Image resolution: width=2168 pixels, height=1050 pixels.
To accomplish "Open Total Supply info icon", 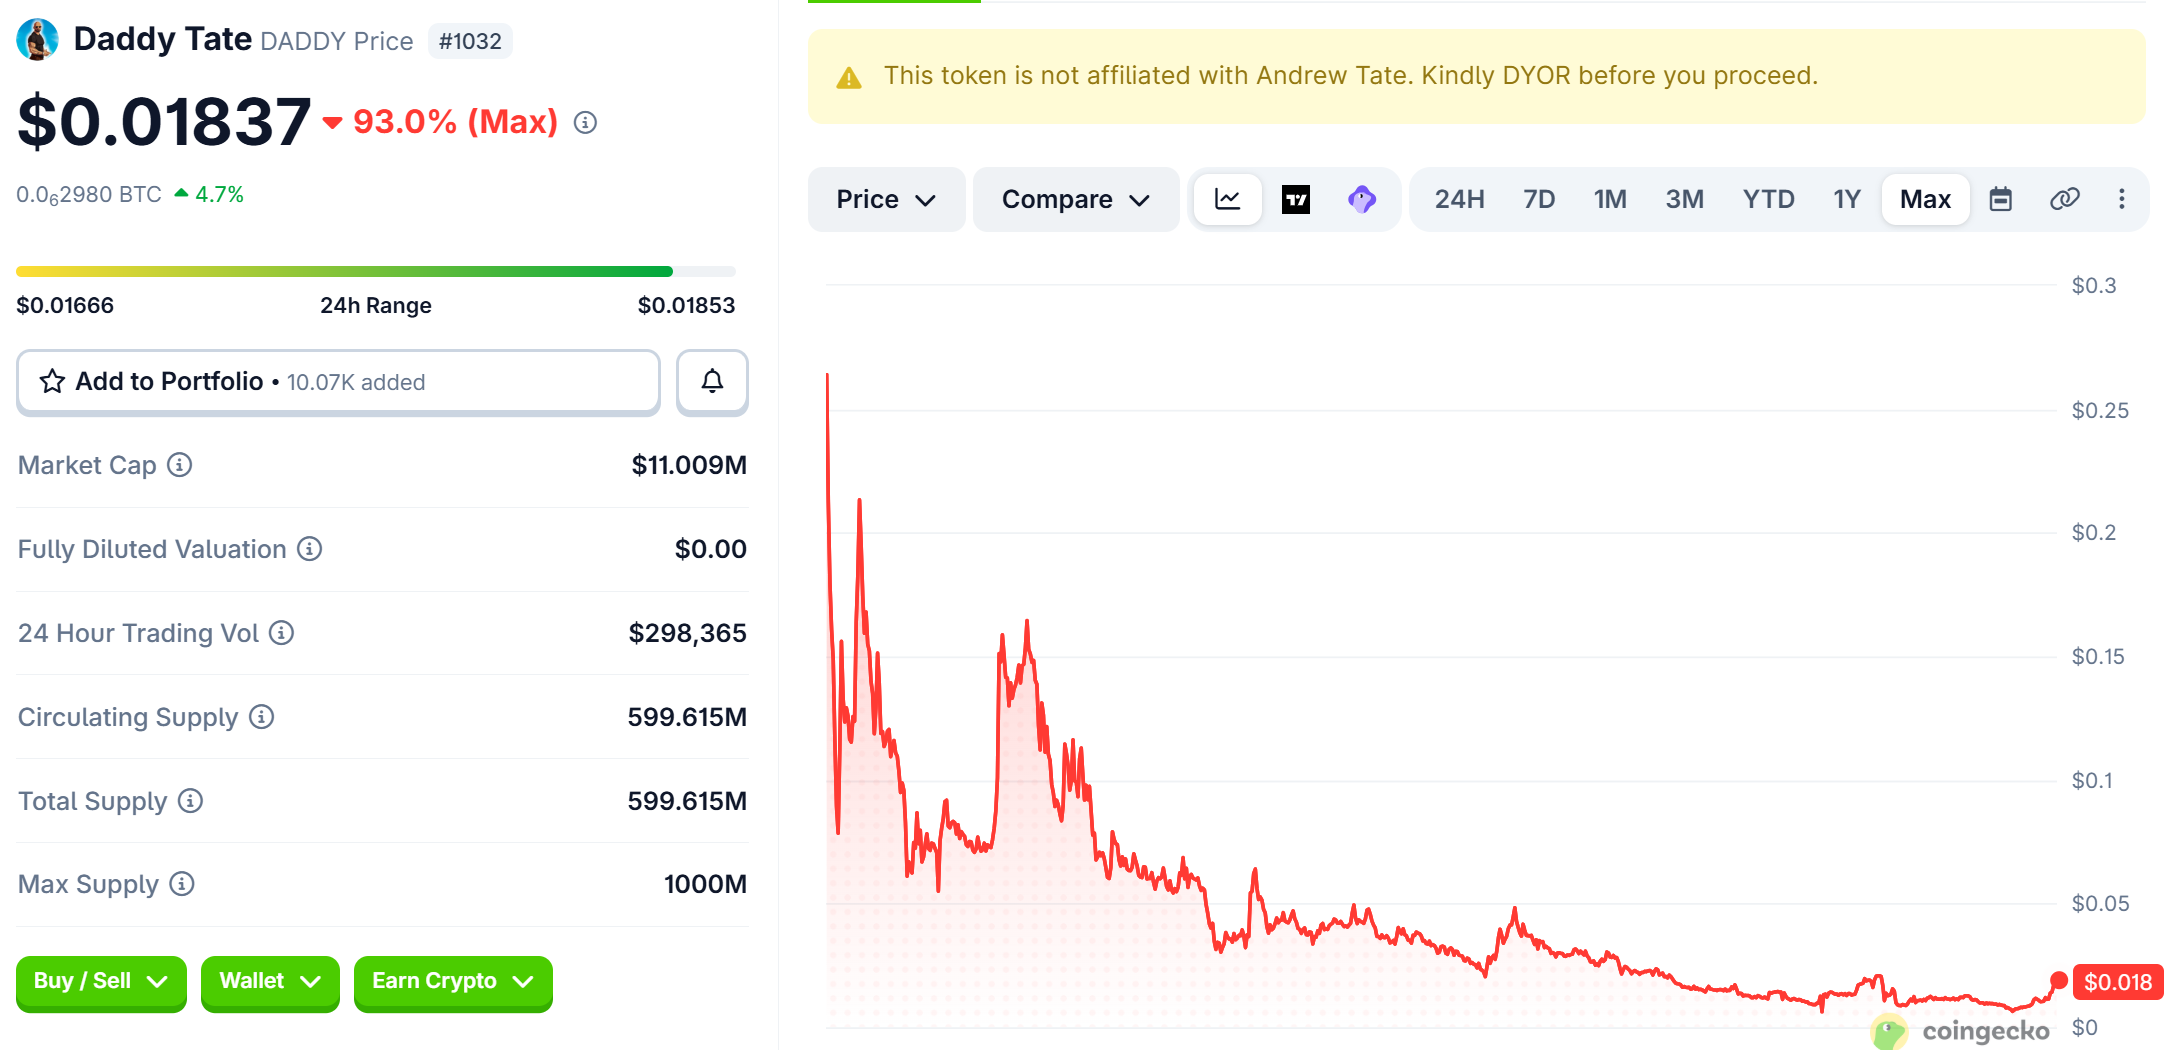I will coord(190,801).
